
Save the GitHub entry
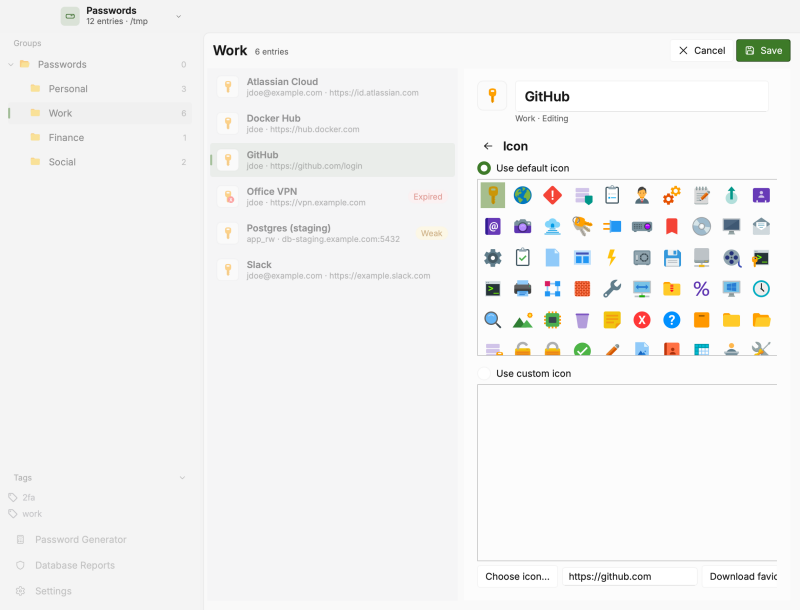pos(763,50)
